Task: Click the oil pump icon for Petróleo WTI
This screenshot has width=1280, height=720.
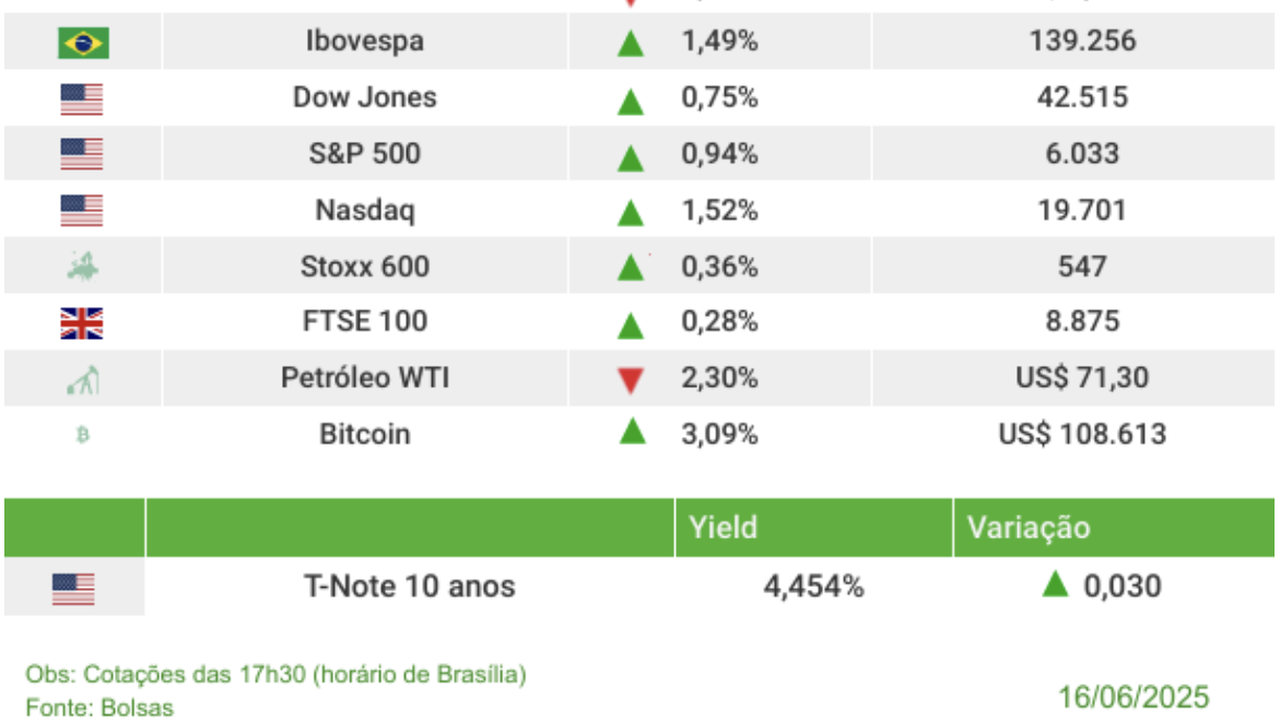Action: pos(82,379)
